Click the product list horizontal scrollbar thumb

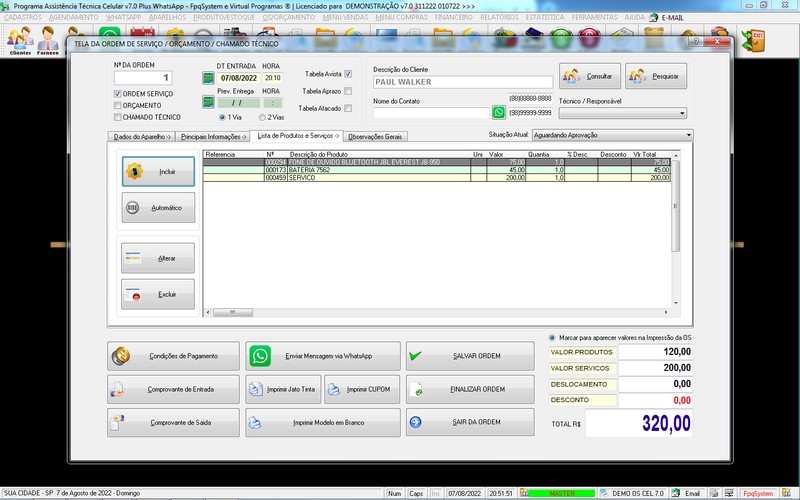(x=233, y=312)
